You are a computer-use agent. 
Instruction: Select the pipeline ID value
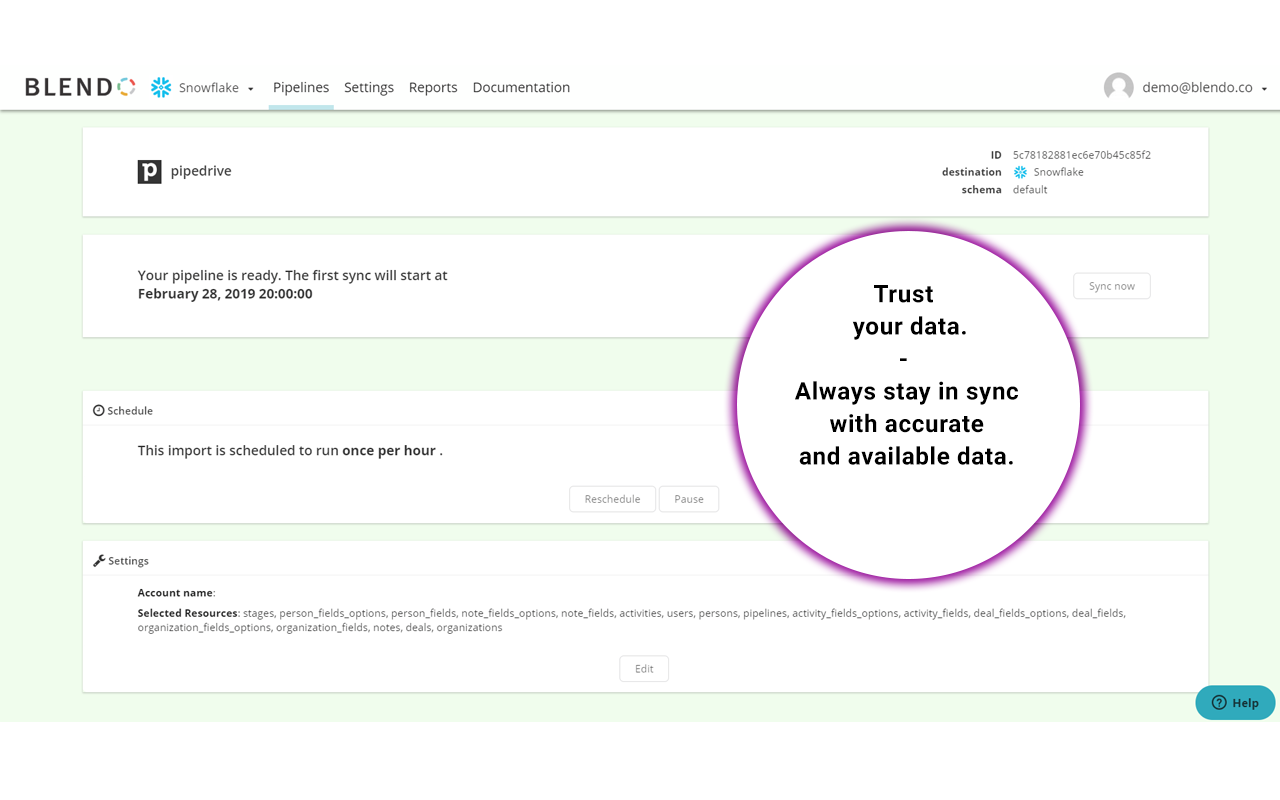pyautogui.click(x=1081, y=155)
